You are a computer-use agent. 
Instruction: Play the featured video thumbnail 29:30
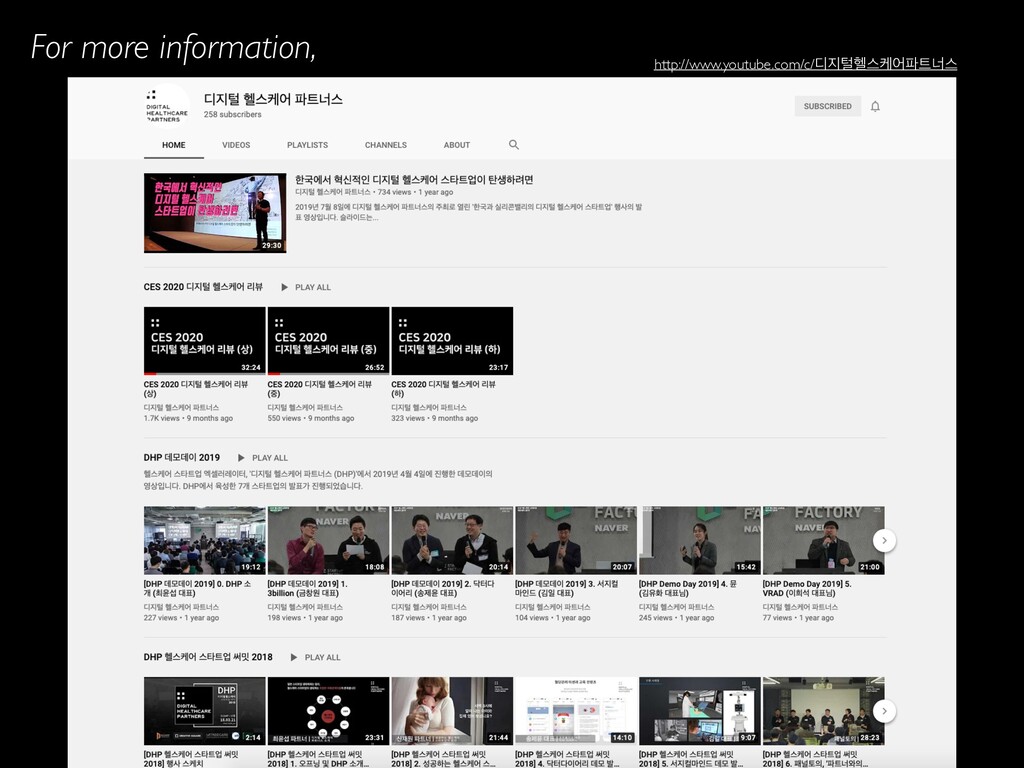[215, 213]
